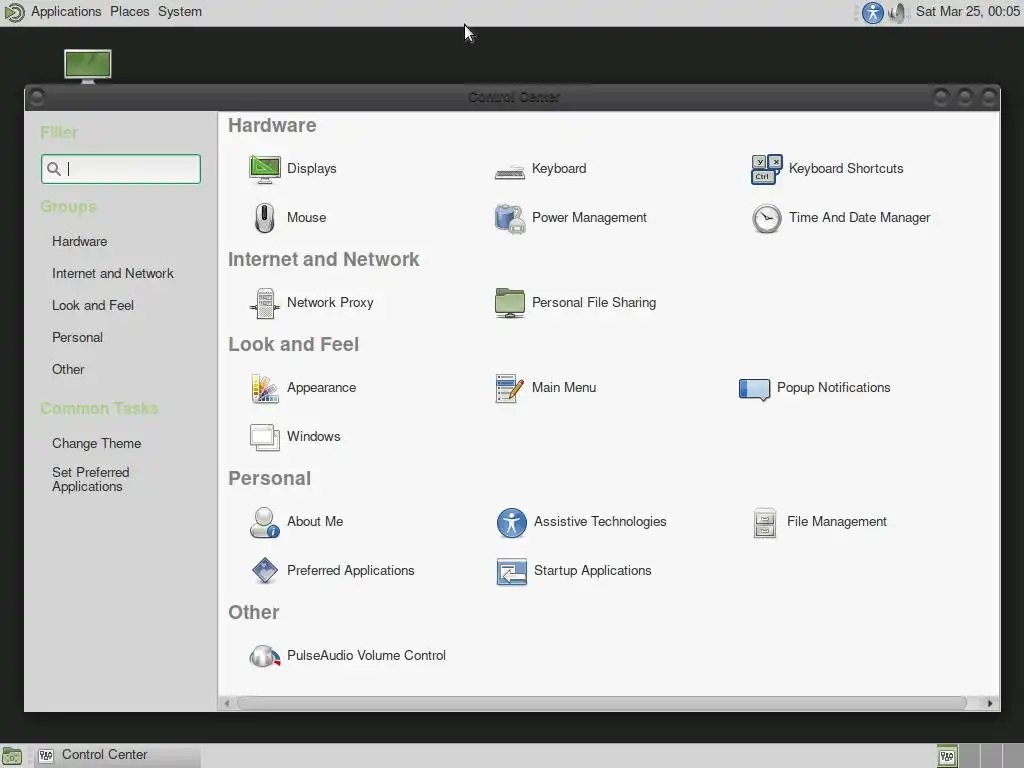This screenshot has height=768, width=1024.
Task: Open the Preferred Applications icon
Action: (264, 571)
